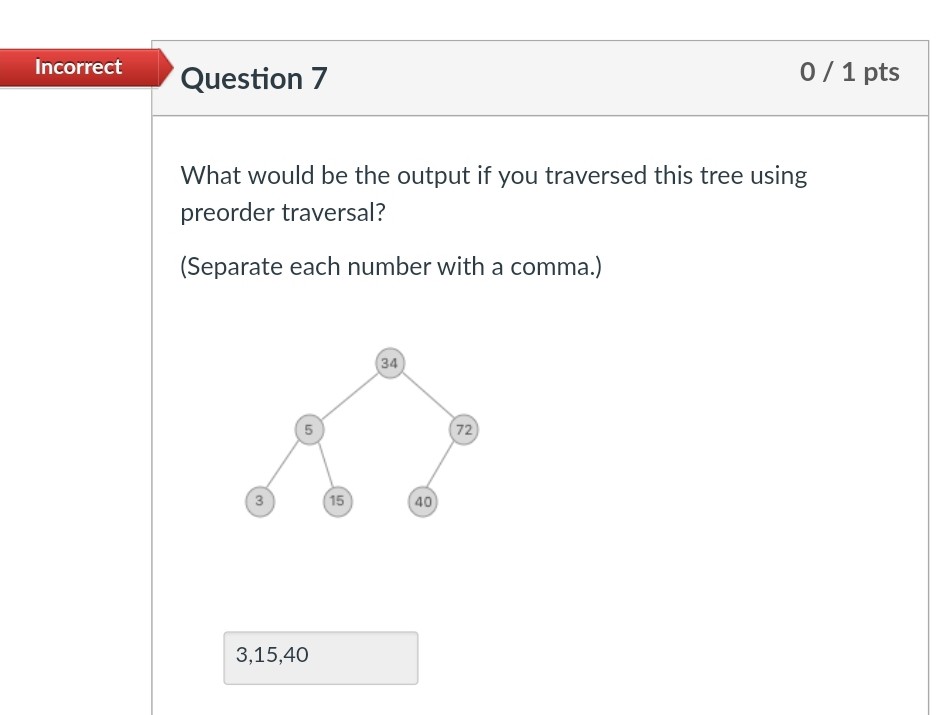This screenshot has width=944, height=715.
Task: Click the binary tree diagram image
Action: pos(362,433)
